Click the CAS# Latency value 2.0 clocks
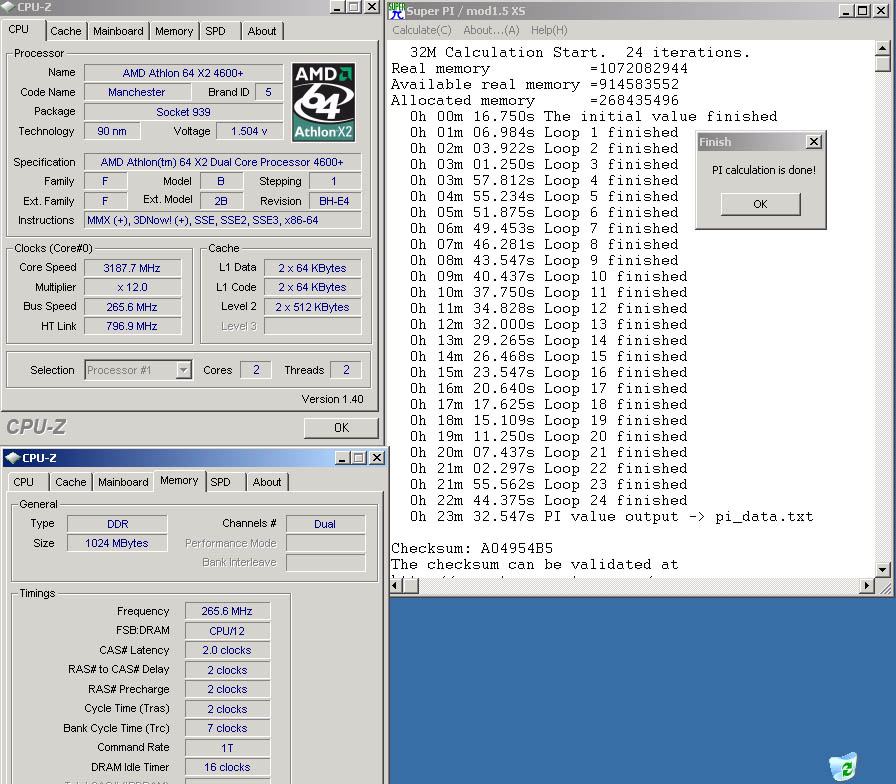This screenshot has width=896, height=784. [227, 650]
